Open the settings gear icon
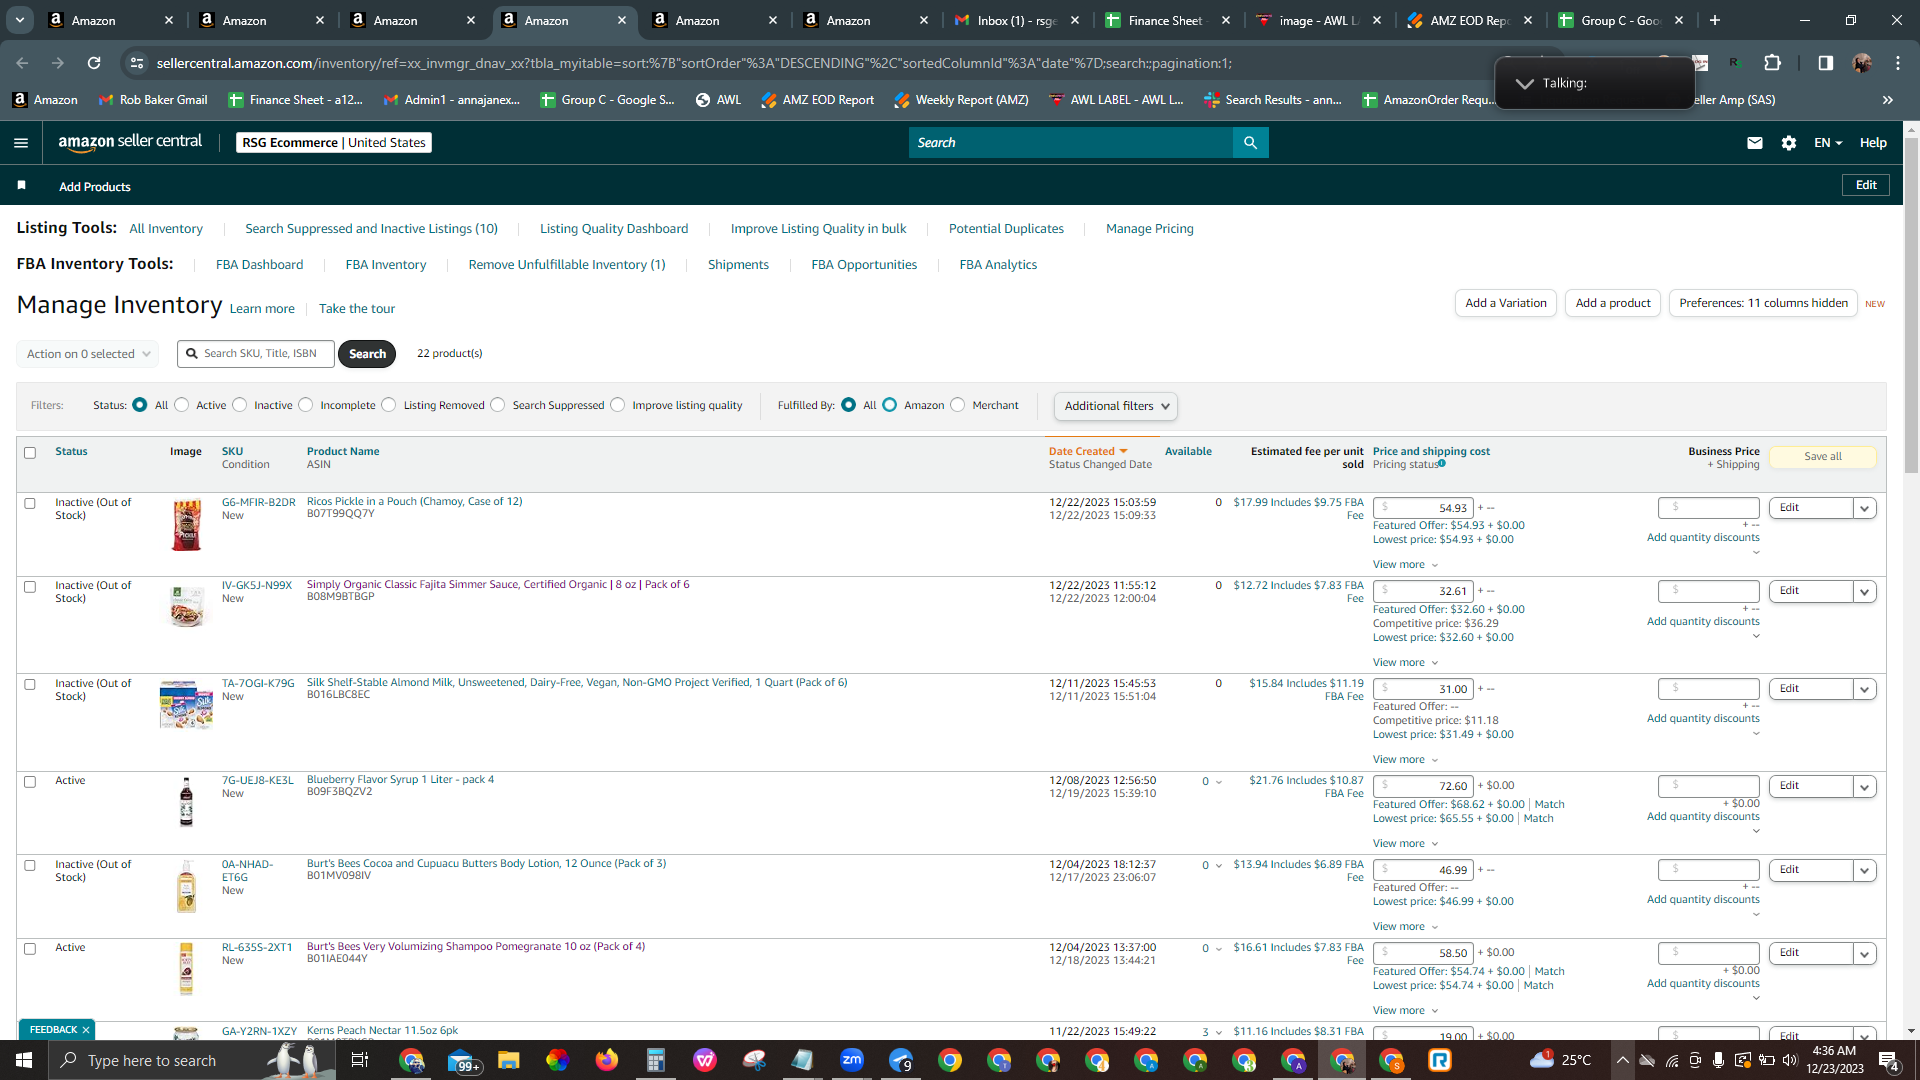Image resolution: width=1920 pixels, height=1080 pixels. (1789, 143)
